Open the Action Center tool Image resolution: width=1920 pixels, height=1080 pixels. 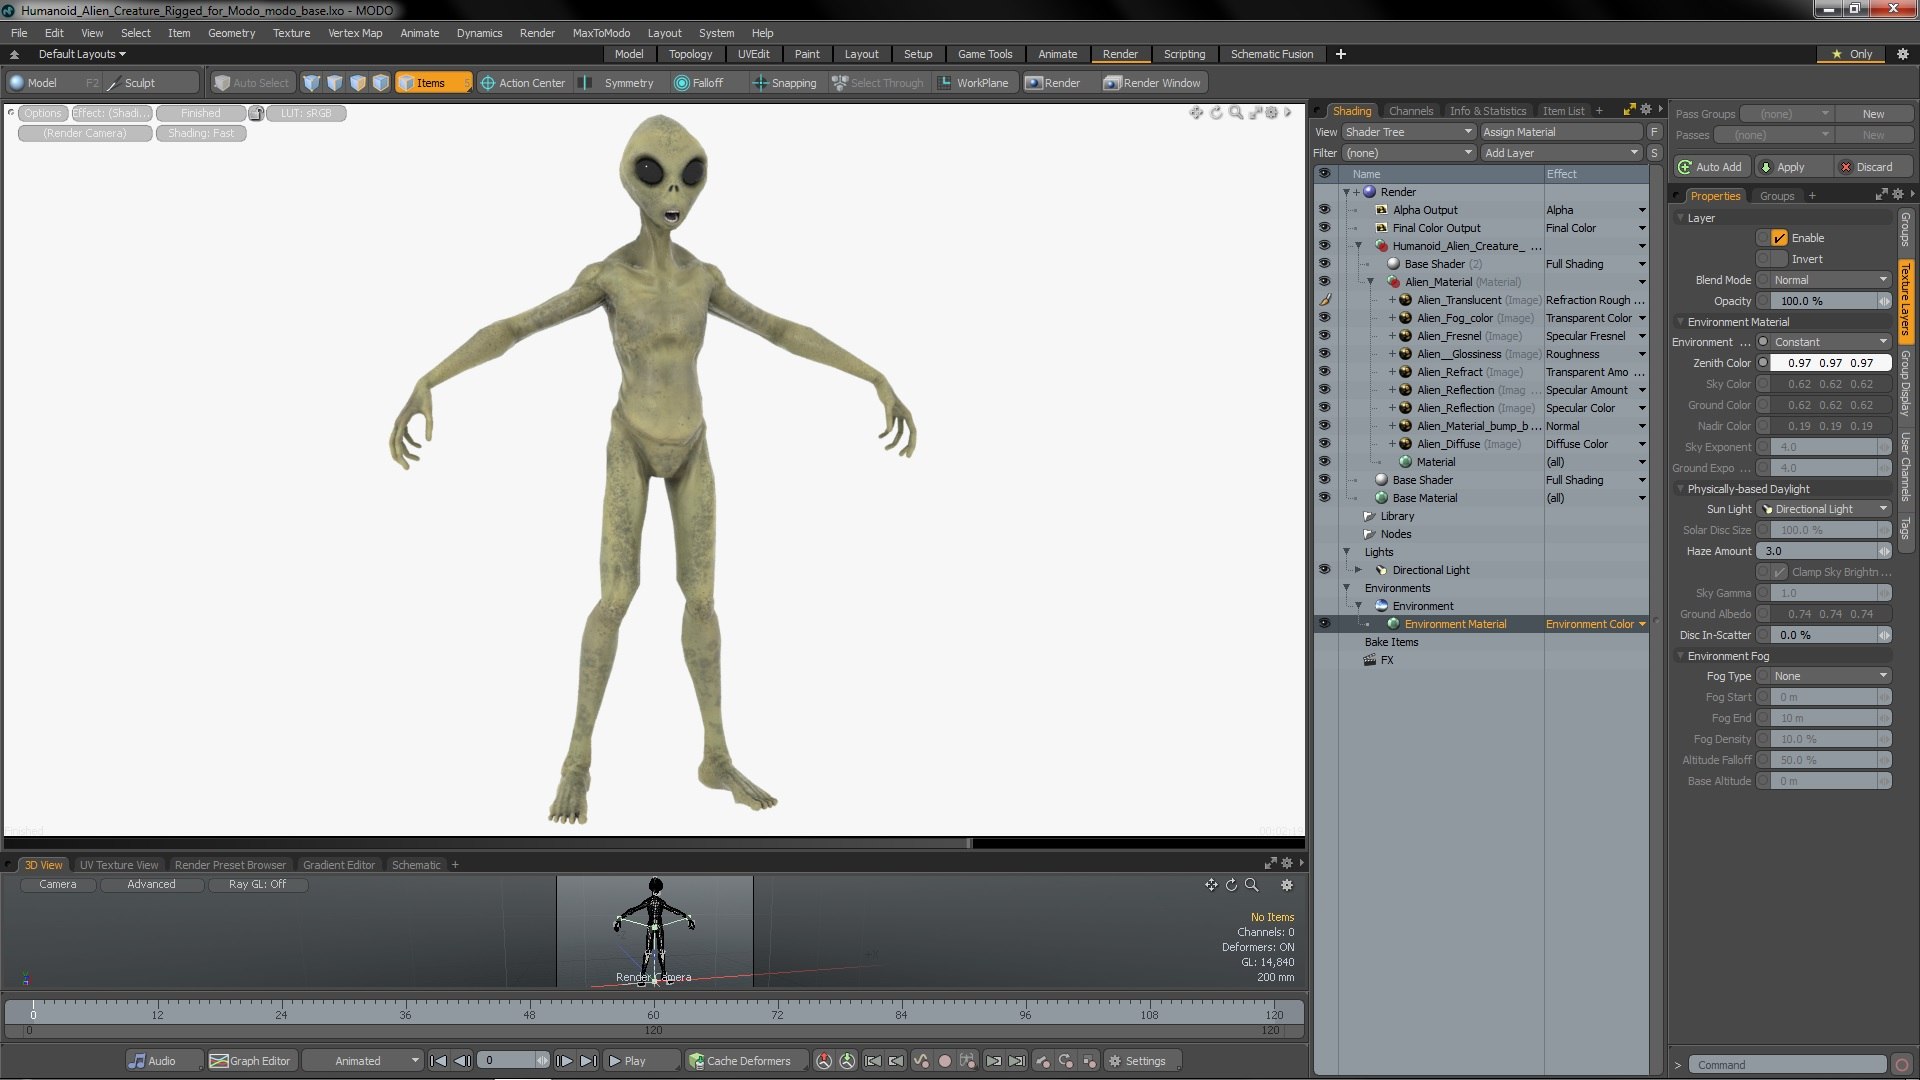click(522, 83)
